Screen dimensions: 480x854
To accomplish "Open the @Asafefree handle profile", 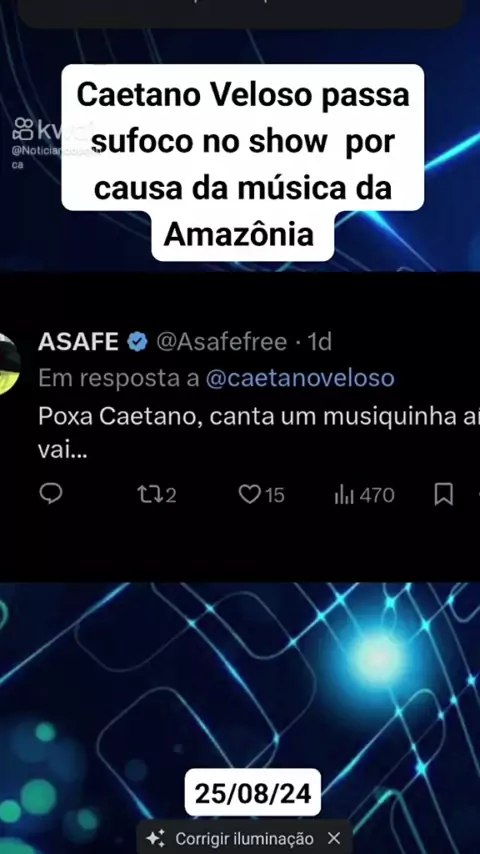I will [x=222, y=342].
